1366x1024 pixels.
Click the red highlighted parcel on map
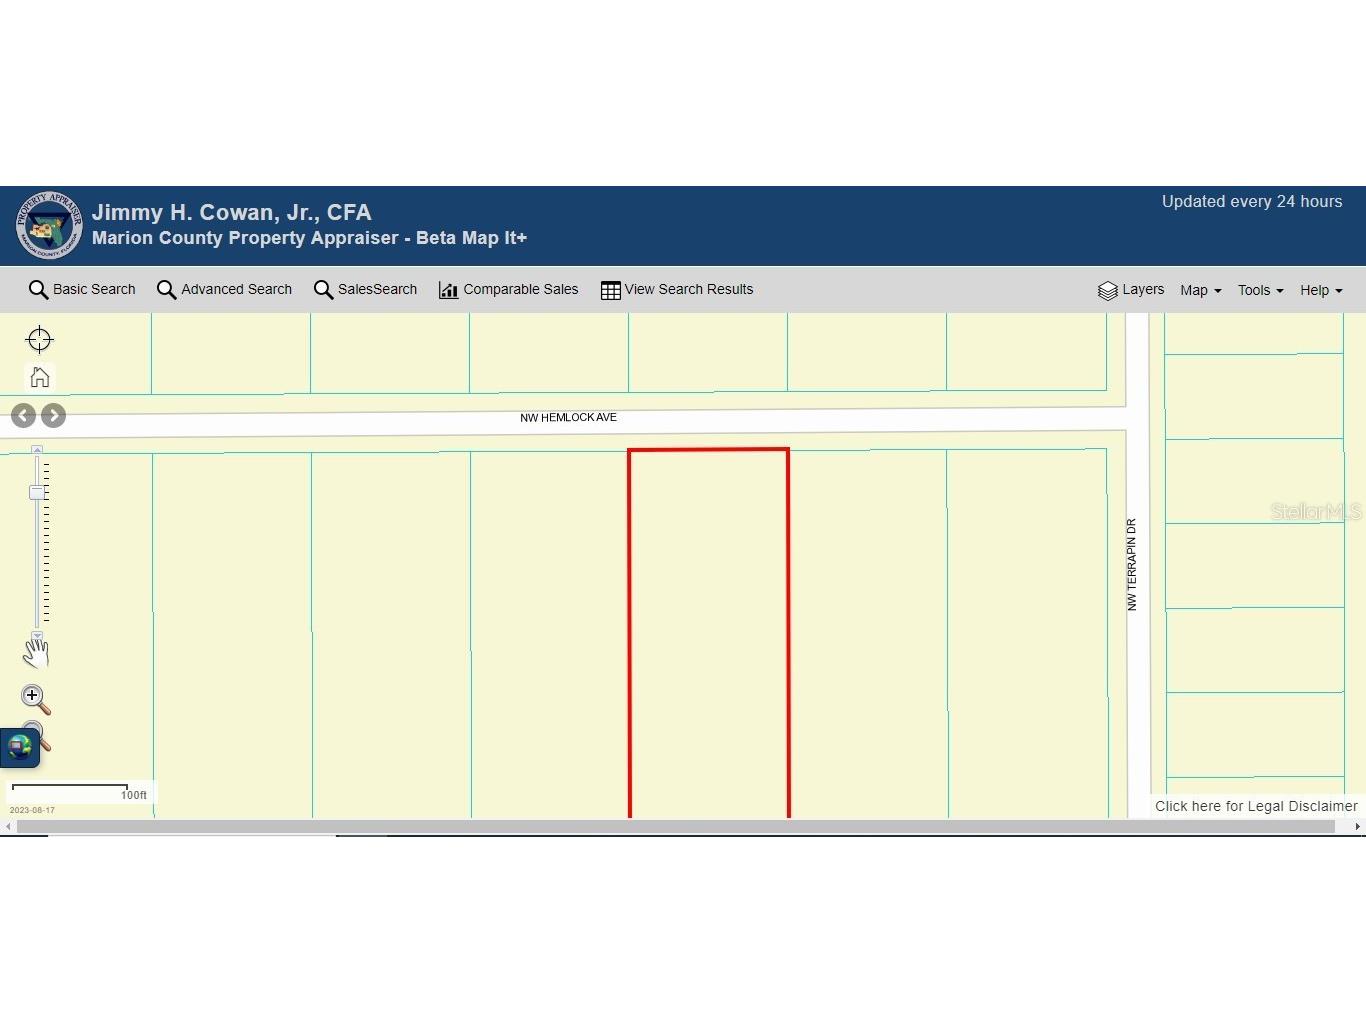(708, 630)
